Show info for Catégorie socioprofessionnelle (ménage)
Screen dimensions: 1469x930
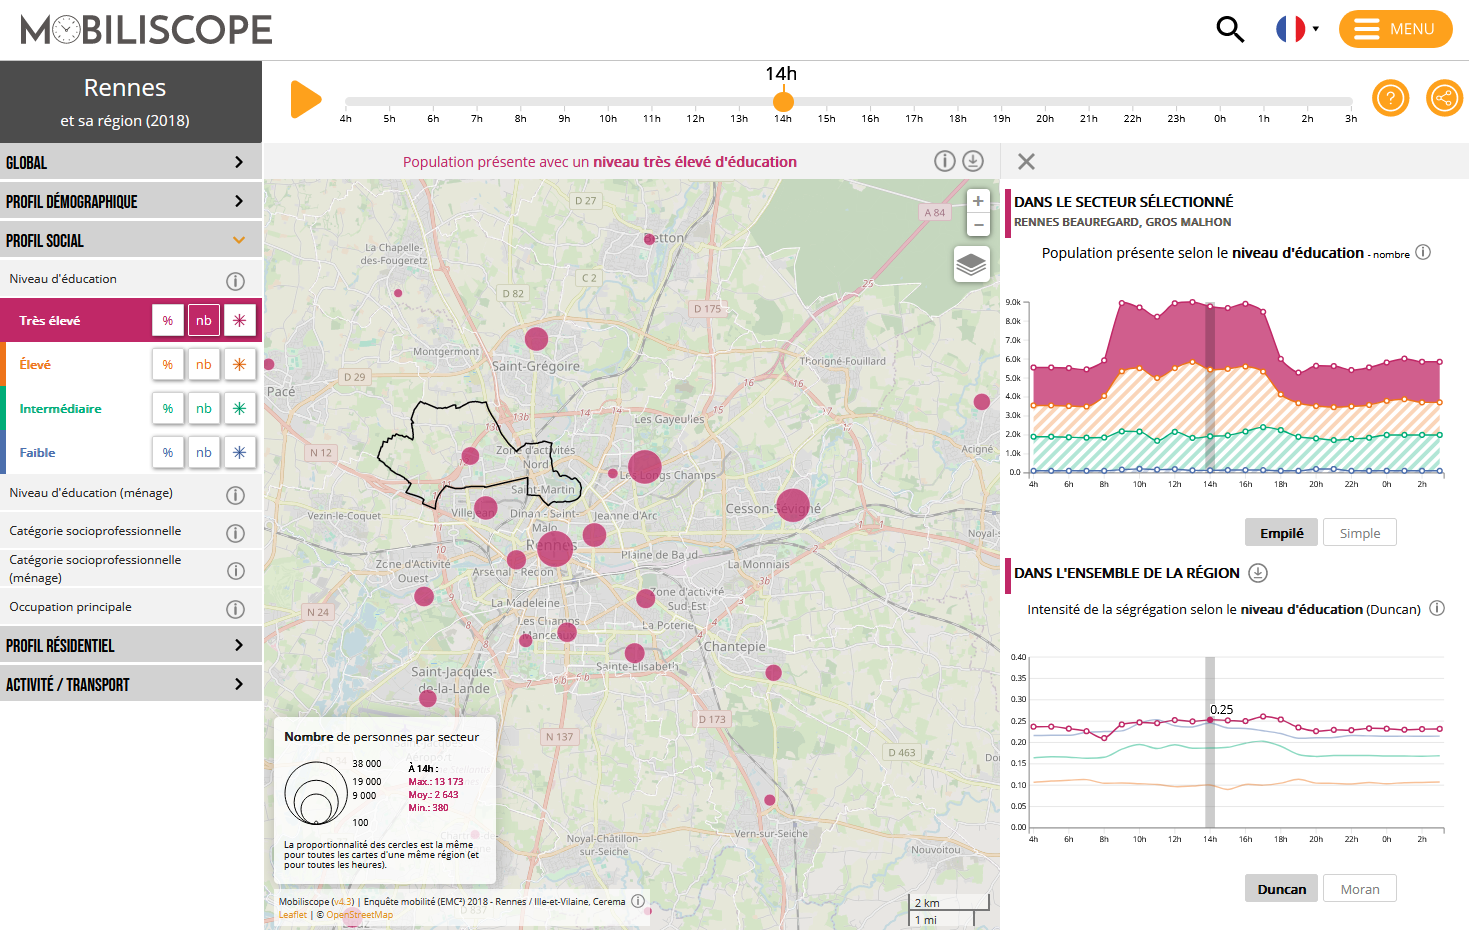235,571
